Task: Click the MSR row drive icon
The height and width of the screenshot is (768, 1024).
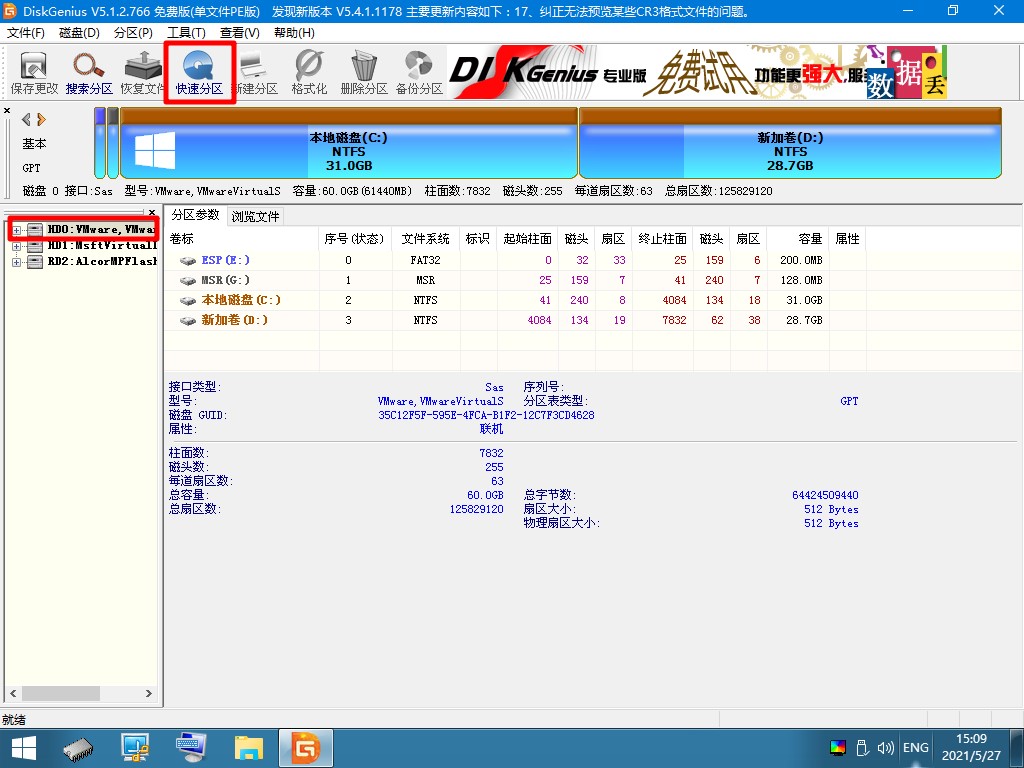Action: [x=188, y=281]
